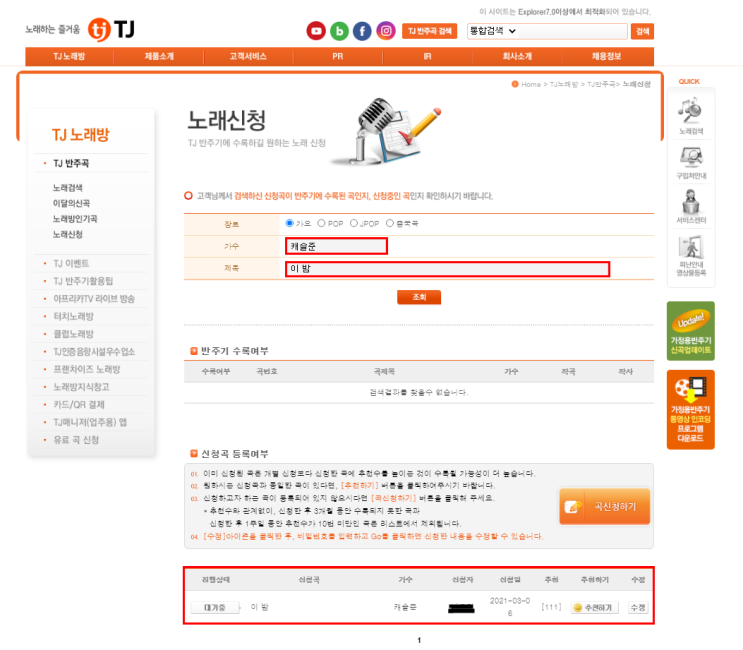Open the TJ노래방 menu
743x650 pixels.
coord(69,56)
